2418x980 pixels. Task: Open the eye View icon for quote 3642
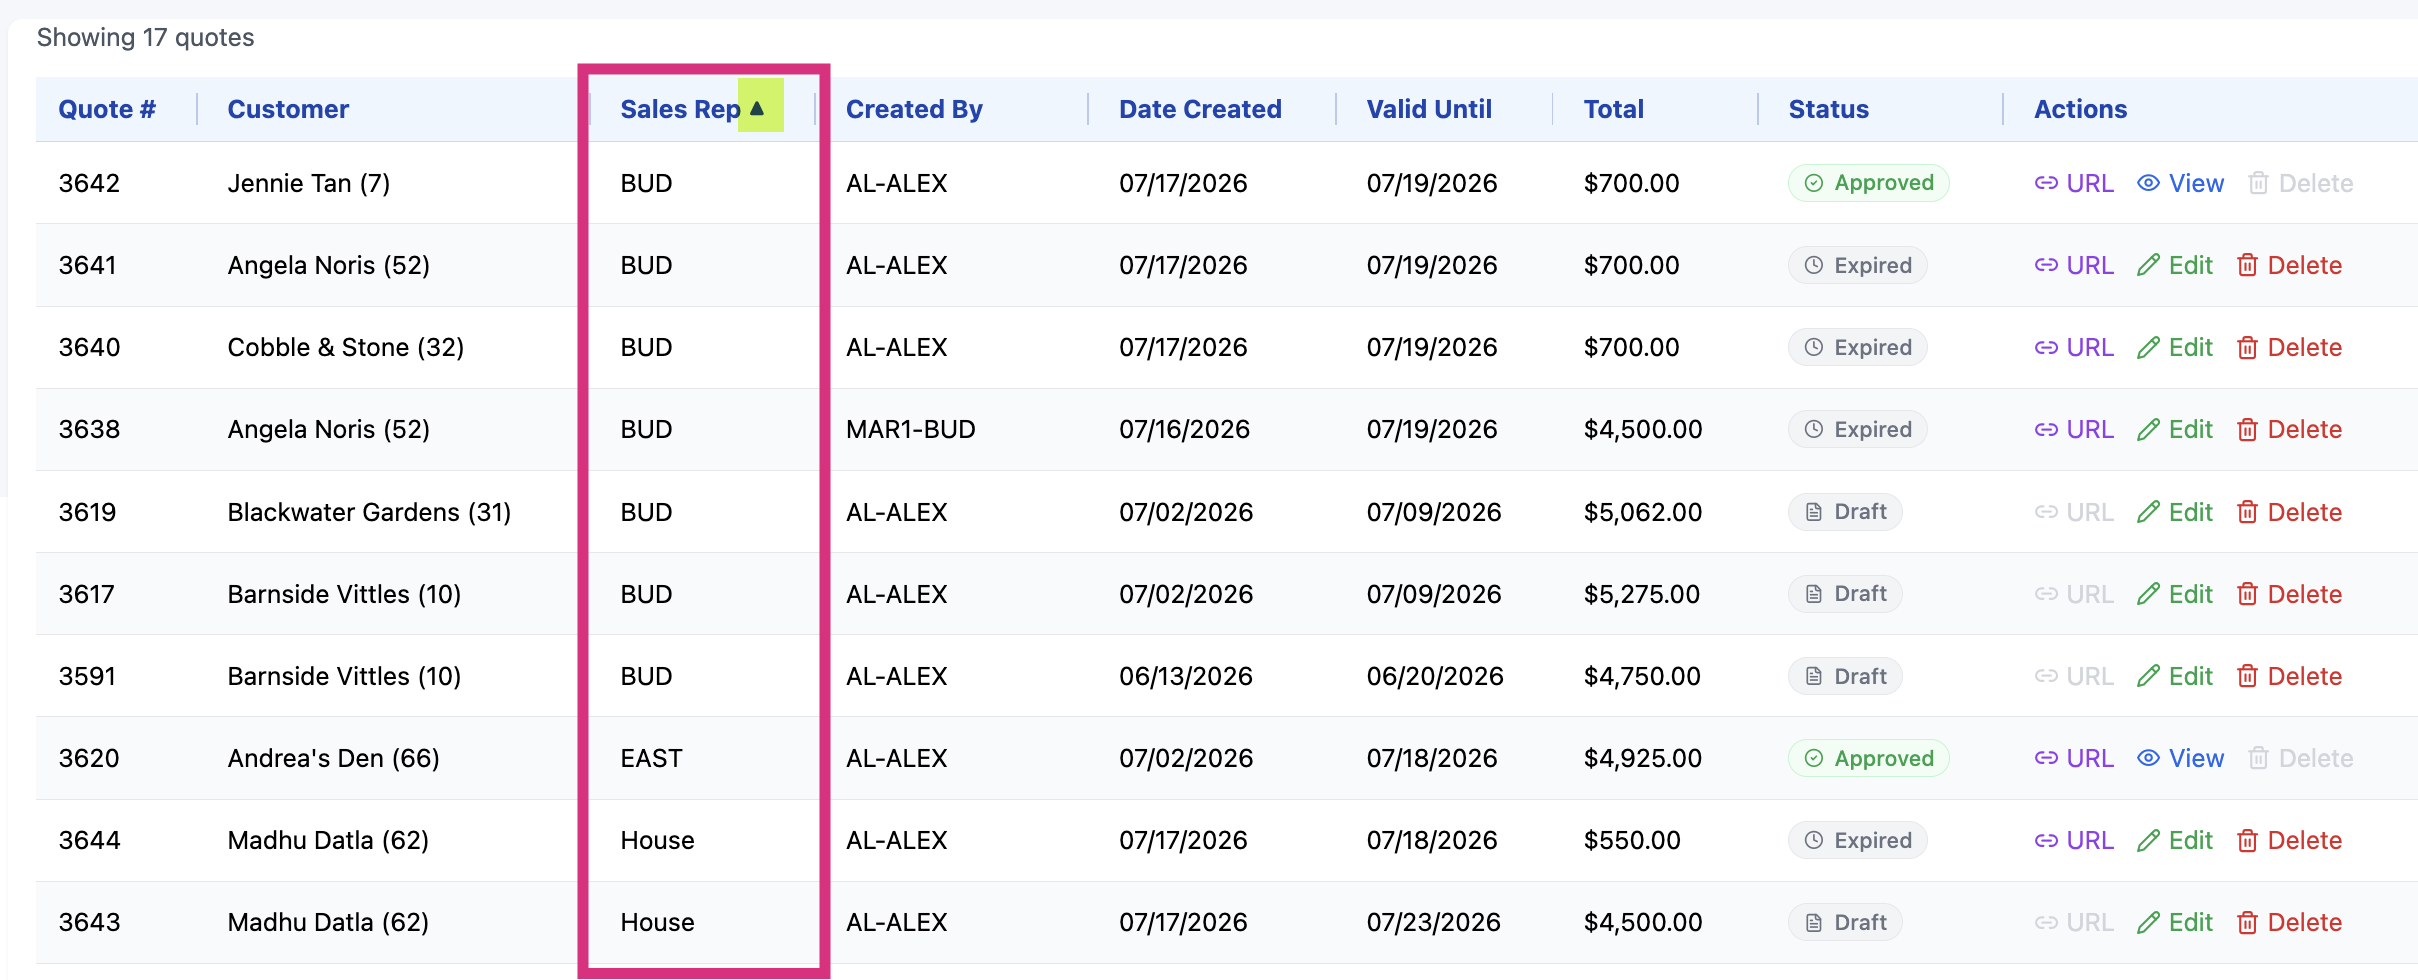click(2148, 183)
